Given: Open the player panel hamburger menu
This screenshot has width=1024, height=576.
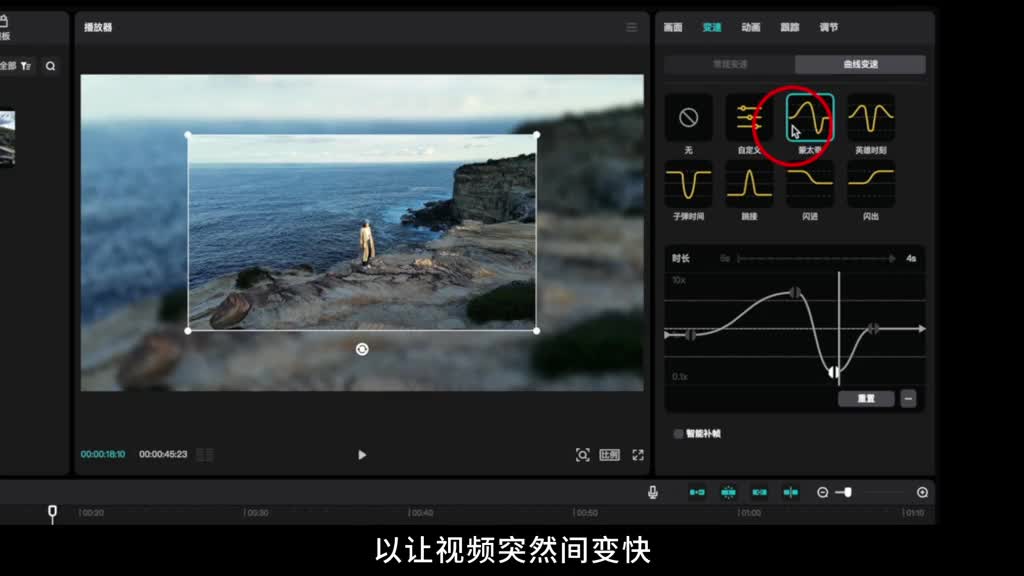Looking at the screenshot, I should click(x=631, y=27).
